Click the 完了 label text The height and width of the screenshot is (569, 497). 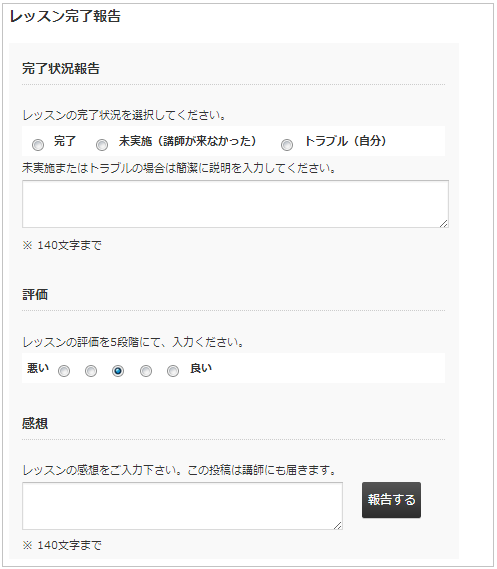(65, 141)
